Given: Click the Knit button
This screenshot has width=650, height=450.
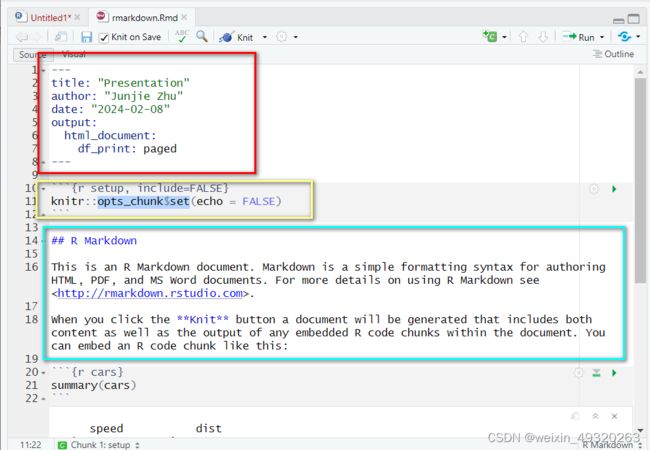Looking at the screenshot, I should tap(236, 37).
